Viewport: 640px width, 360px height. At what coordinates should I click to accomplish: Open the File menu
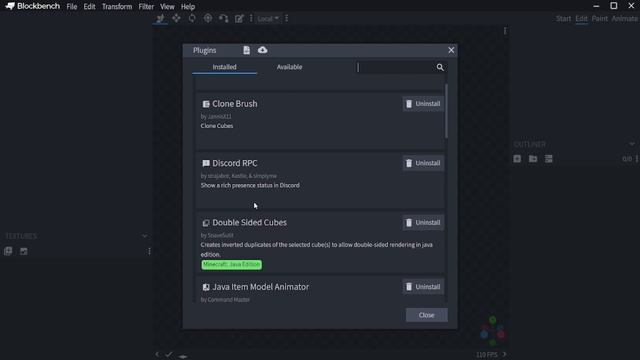(72, 7)
